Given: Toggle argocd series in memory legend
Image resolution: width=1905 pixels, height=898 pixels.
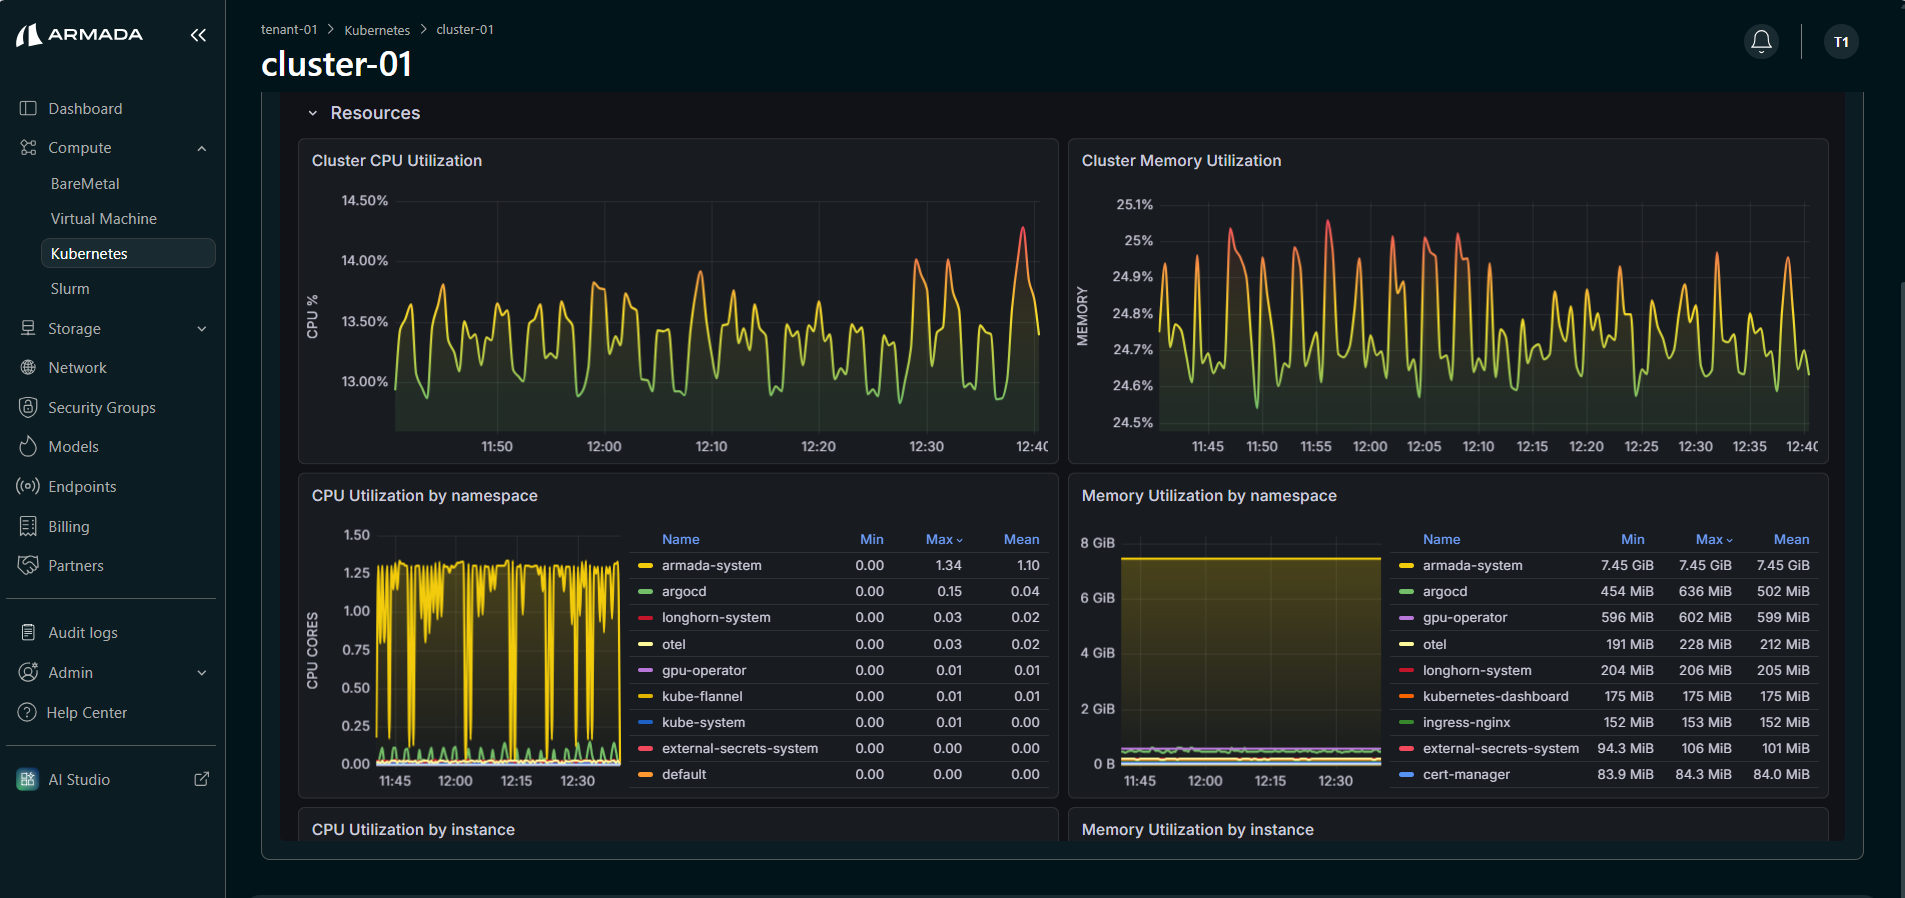Looking at the screenshot, I should (1444, 591).
